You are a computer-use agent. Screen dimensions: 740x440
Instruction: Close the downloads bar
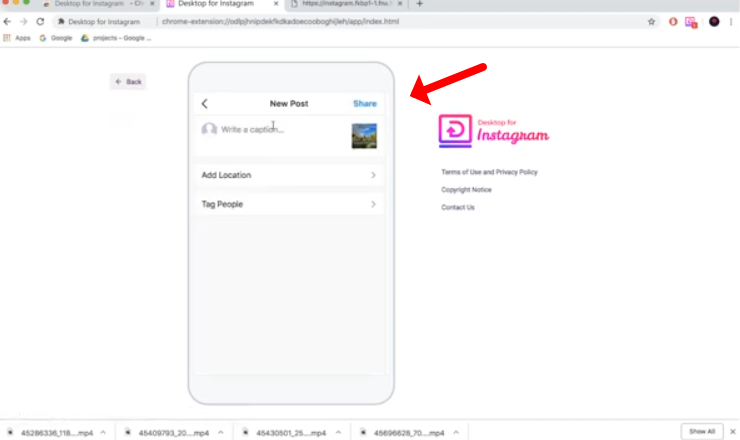[732, 432]
